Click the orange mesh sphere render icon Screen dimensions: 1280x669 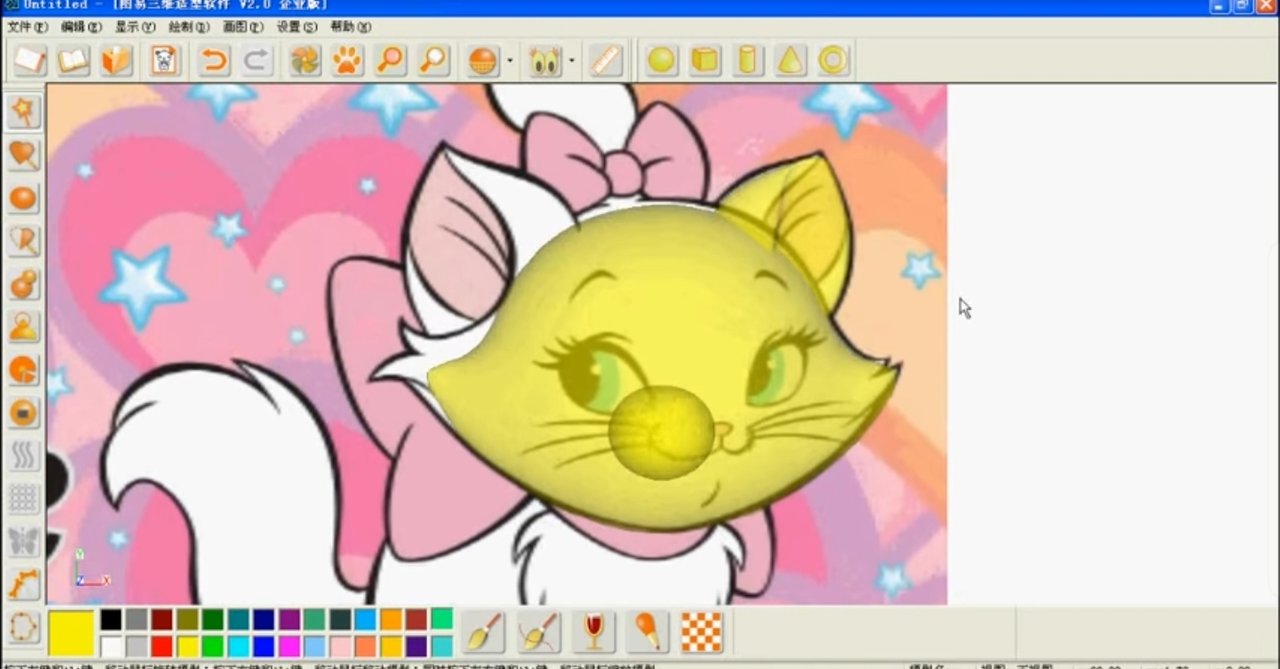click(483, 61)
